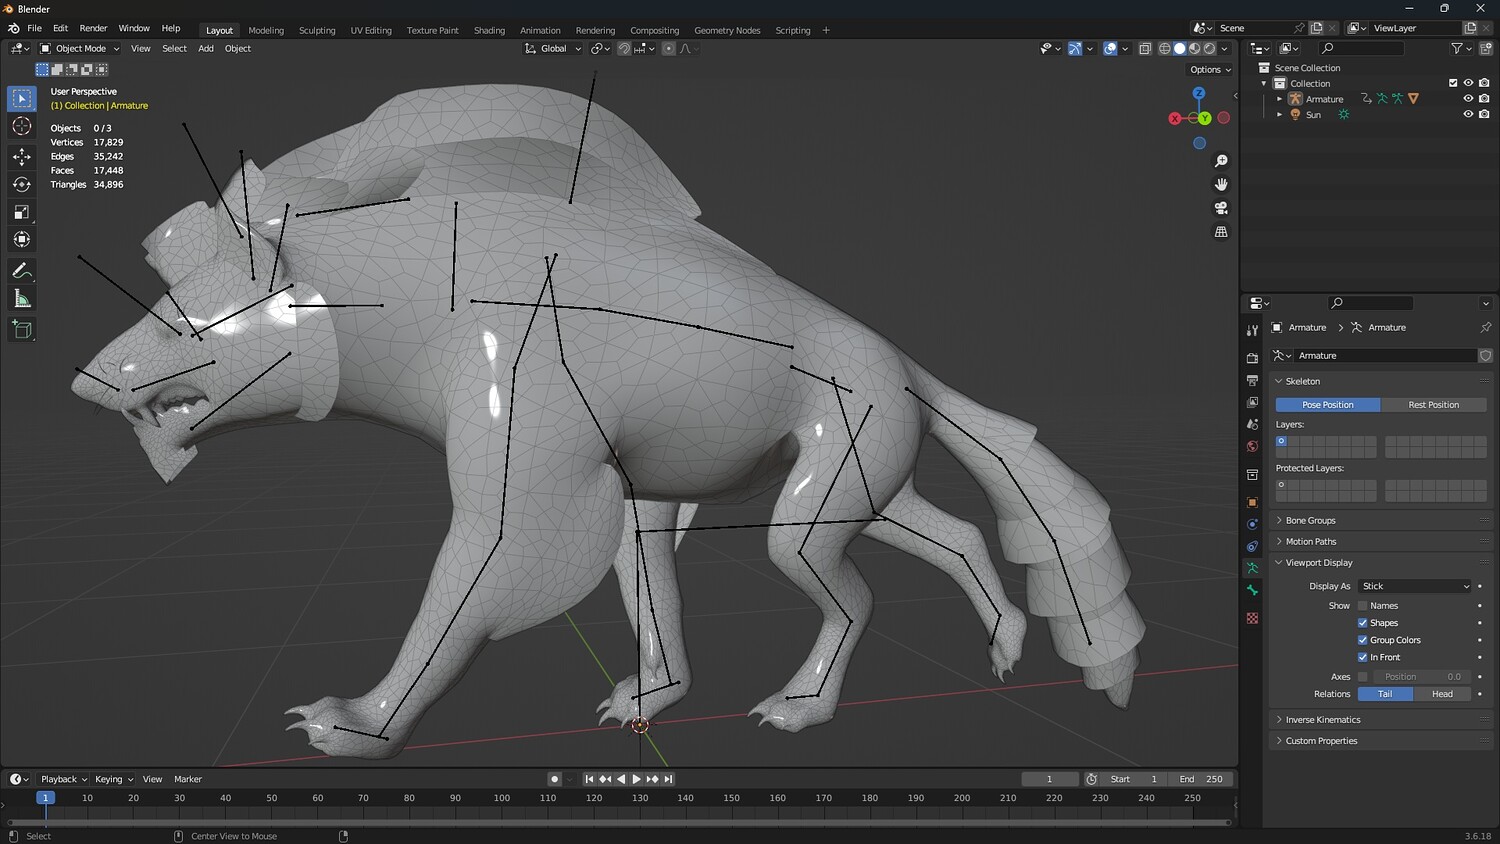
Task: Switch perspective/orthographic with the grid gizmo
Action: tap(1221, 232)
